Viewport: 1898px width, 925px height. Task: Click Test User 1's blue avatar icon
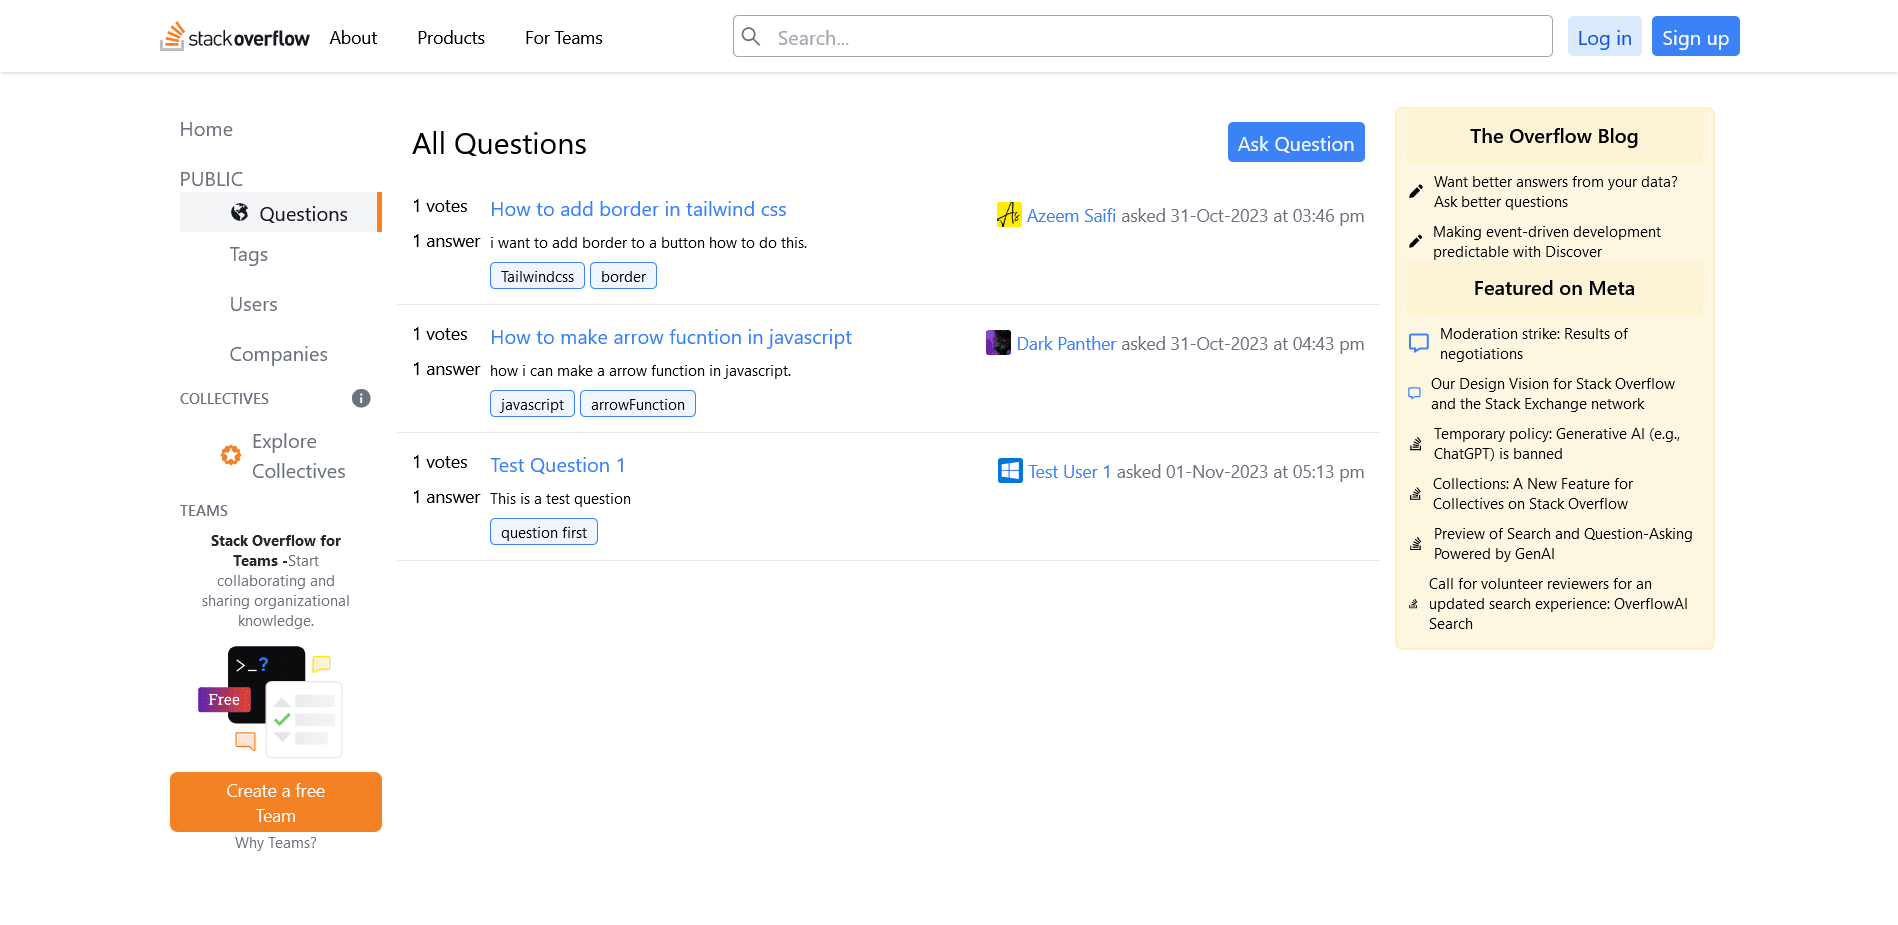[1010, 470]
